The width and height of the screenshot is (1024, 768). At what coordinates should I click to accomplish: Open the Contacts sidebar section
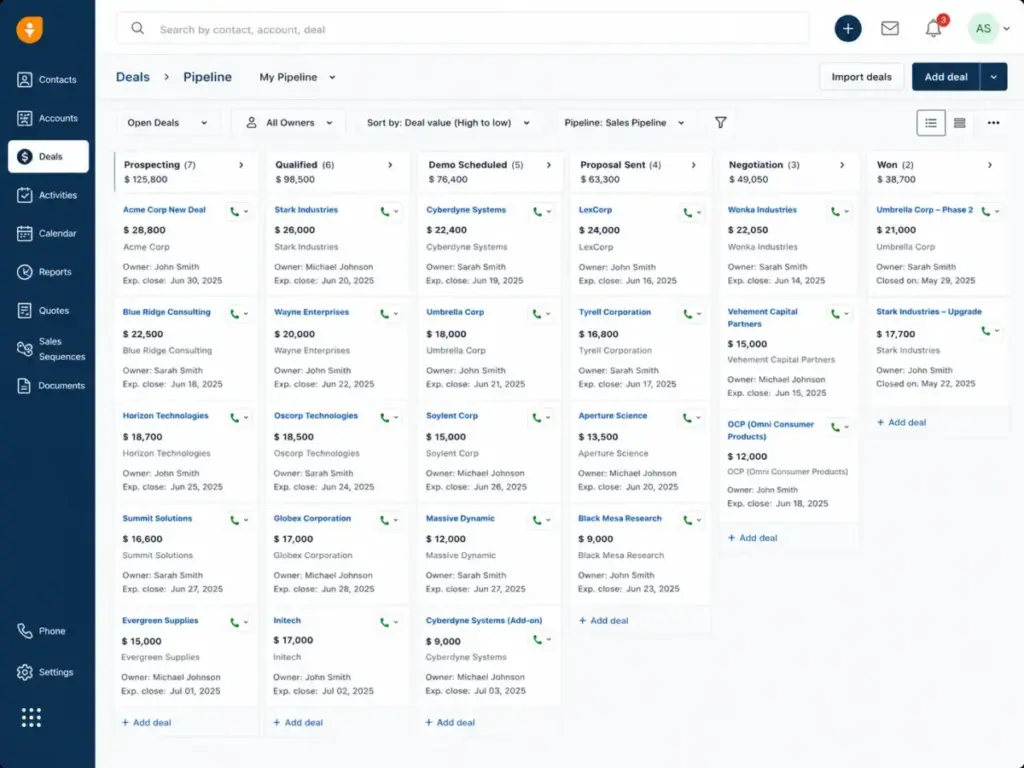pyautogui.click(x=47, y=80)
